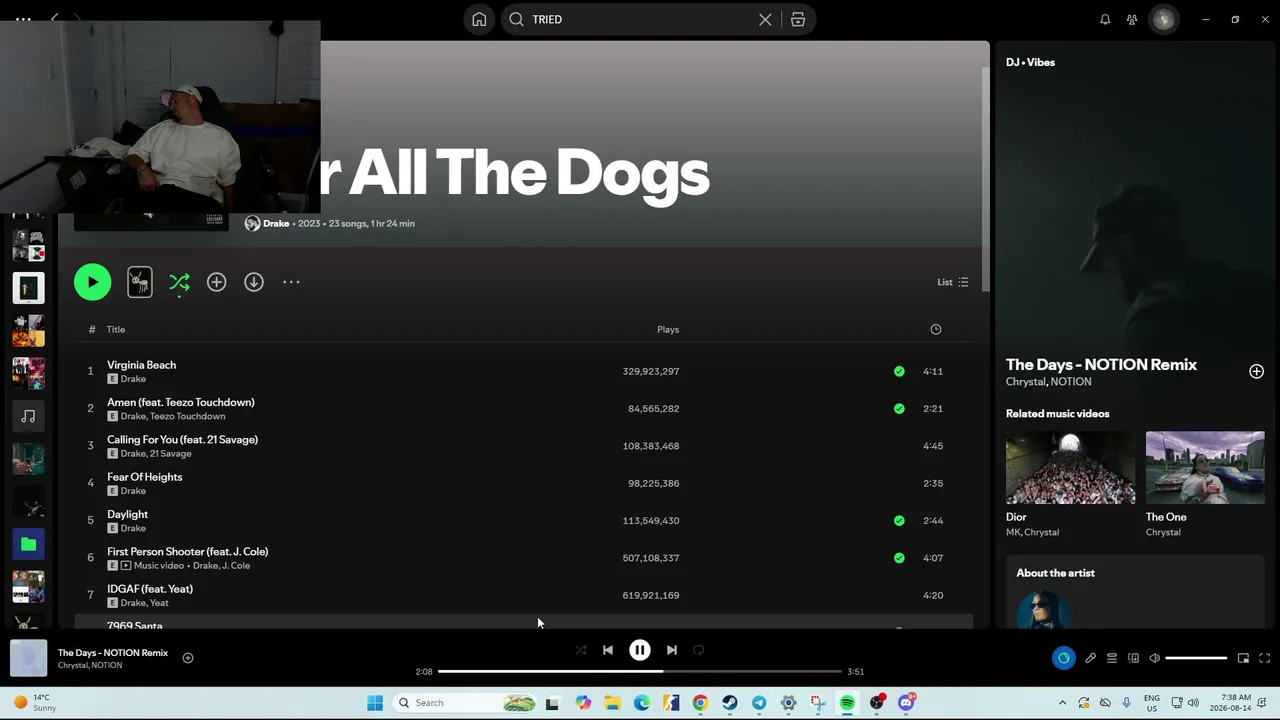The image size is (1280, 720).
Task: Open lyrics with the microphone icon
Action: (x=1090, y=658)
